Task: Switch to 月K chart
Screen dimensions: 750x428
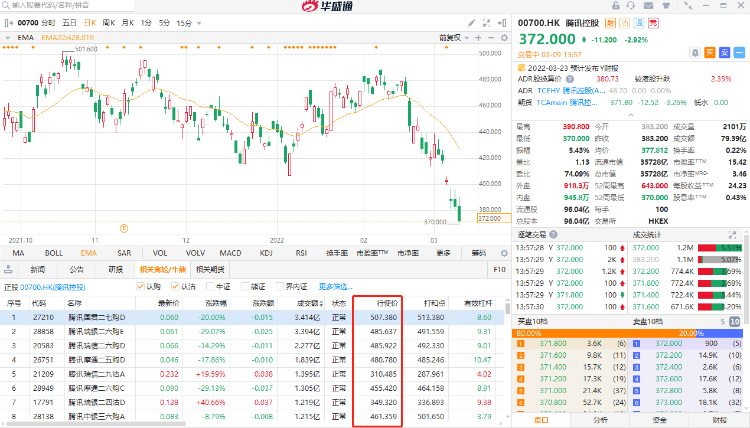Action: click(x=128, y=23)
